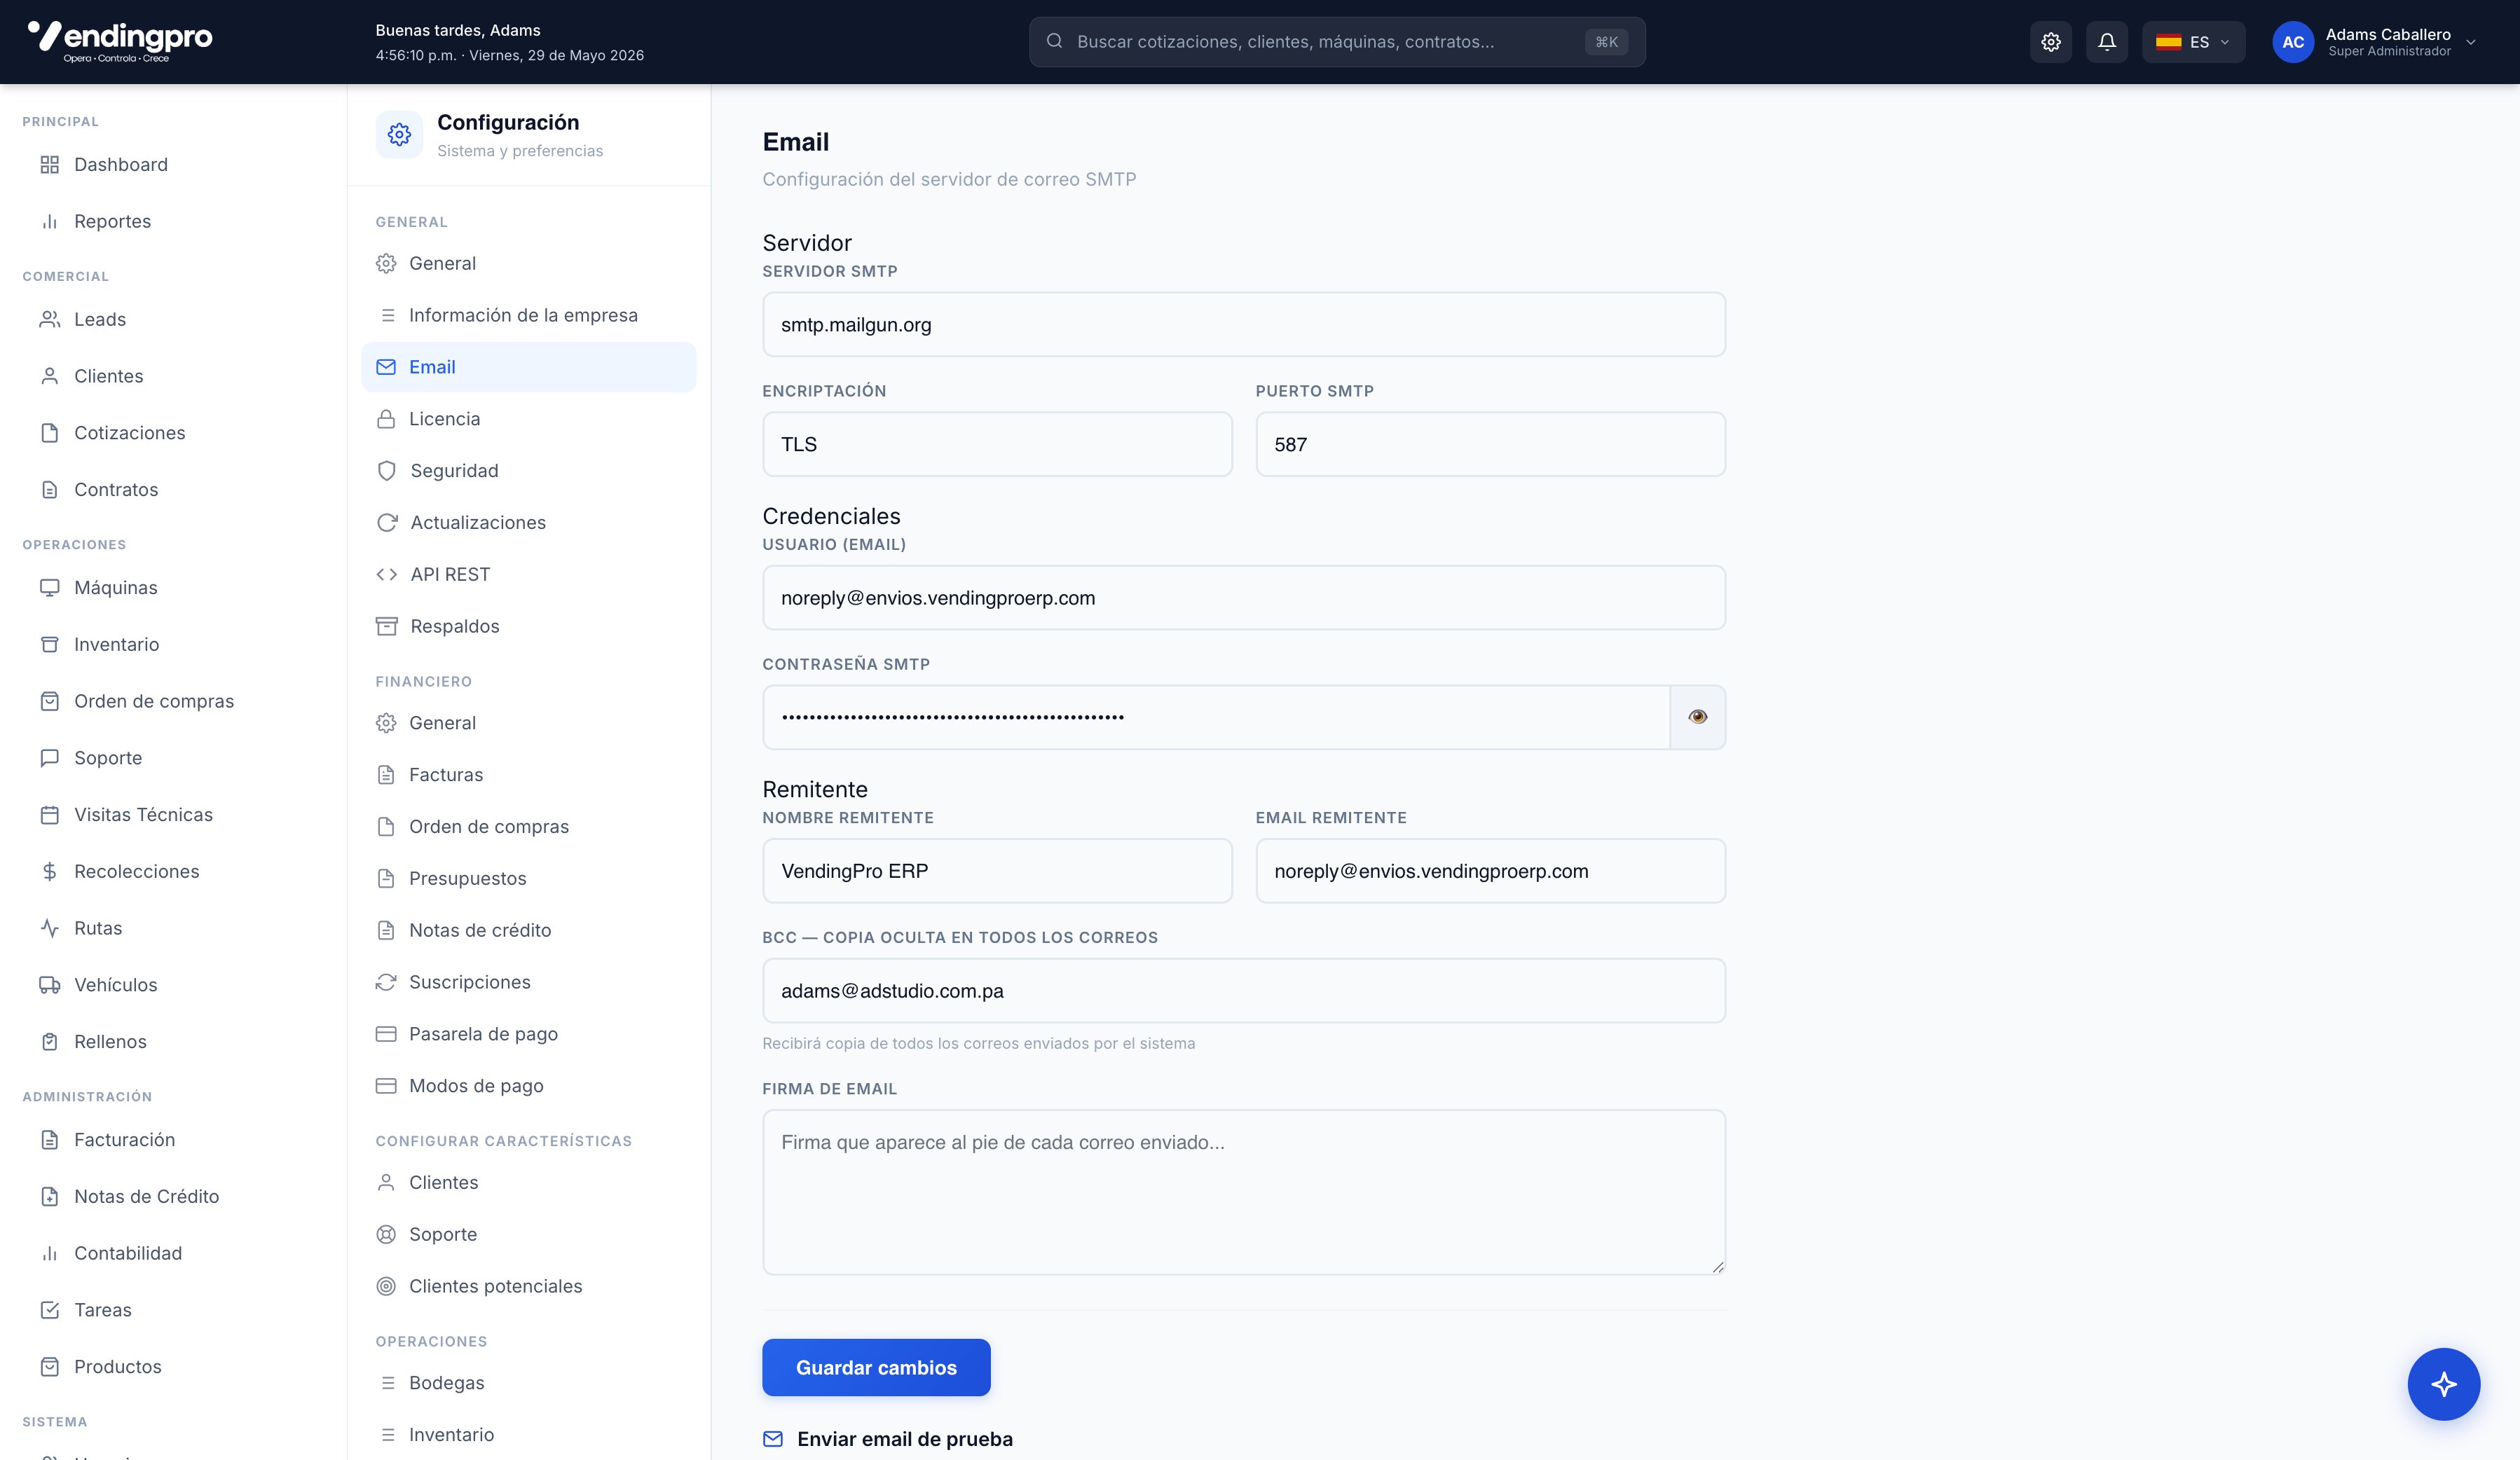Click the Inventario box icon in main sidebar
2520x1460 pixels.
49,645
